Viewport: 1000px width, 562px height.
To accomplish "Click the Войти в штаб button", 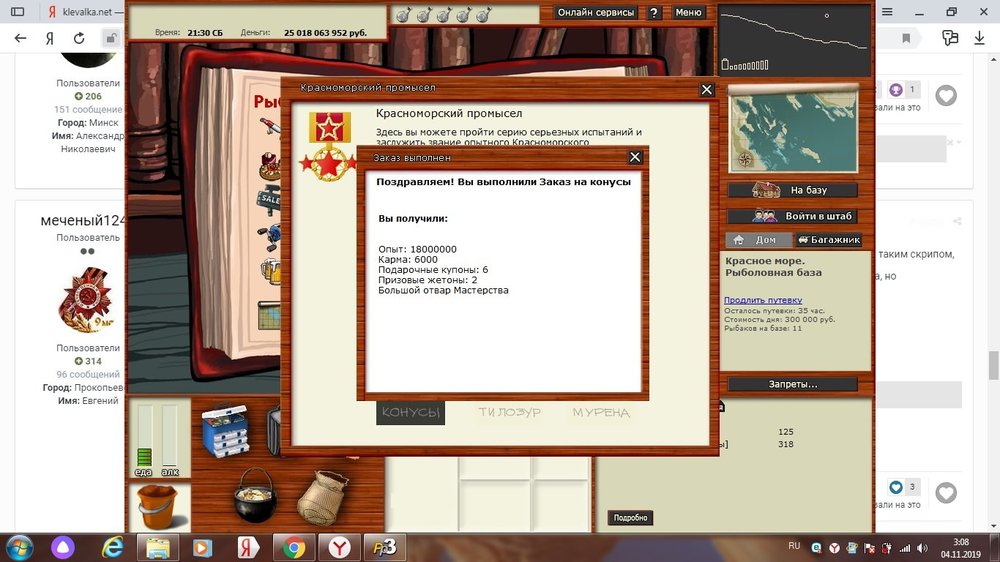I will [792, 216].
